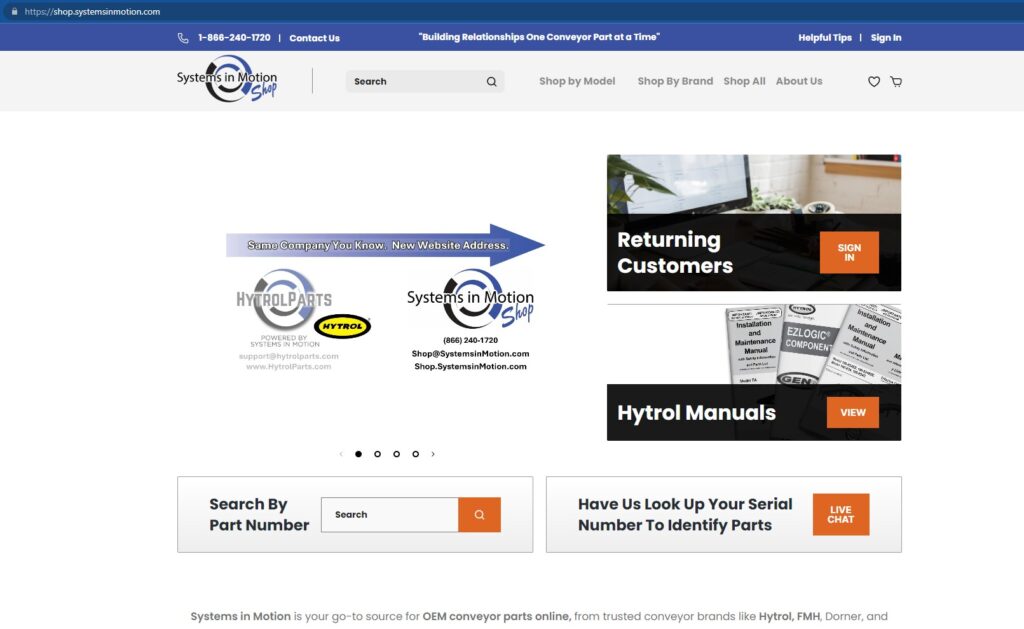Click the Hytrol Manuals VIEW button
Screen dimensions: 1024x629
pyautogui.click(x=853, y=413)
